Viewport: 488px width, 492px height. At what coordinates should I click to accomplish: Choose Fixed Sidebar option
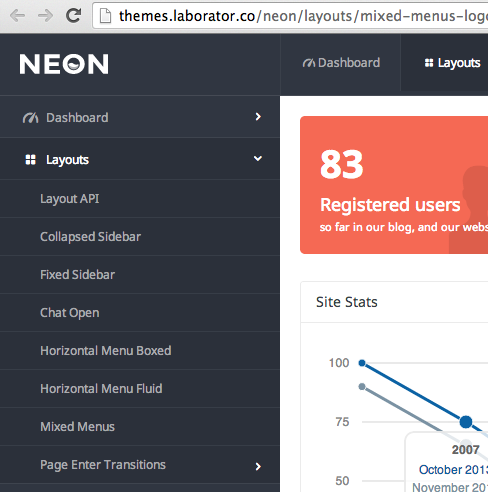point(77,275)
